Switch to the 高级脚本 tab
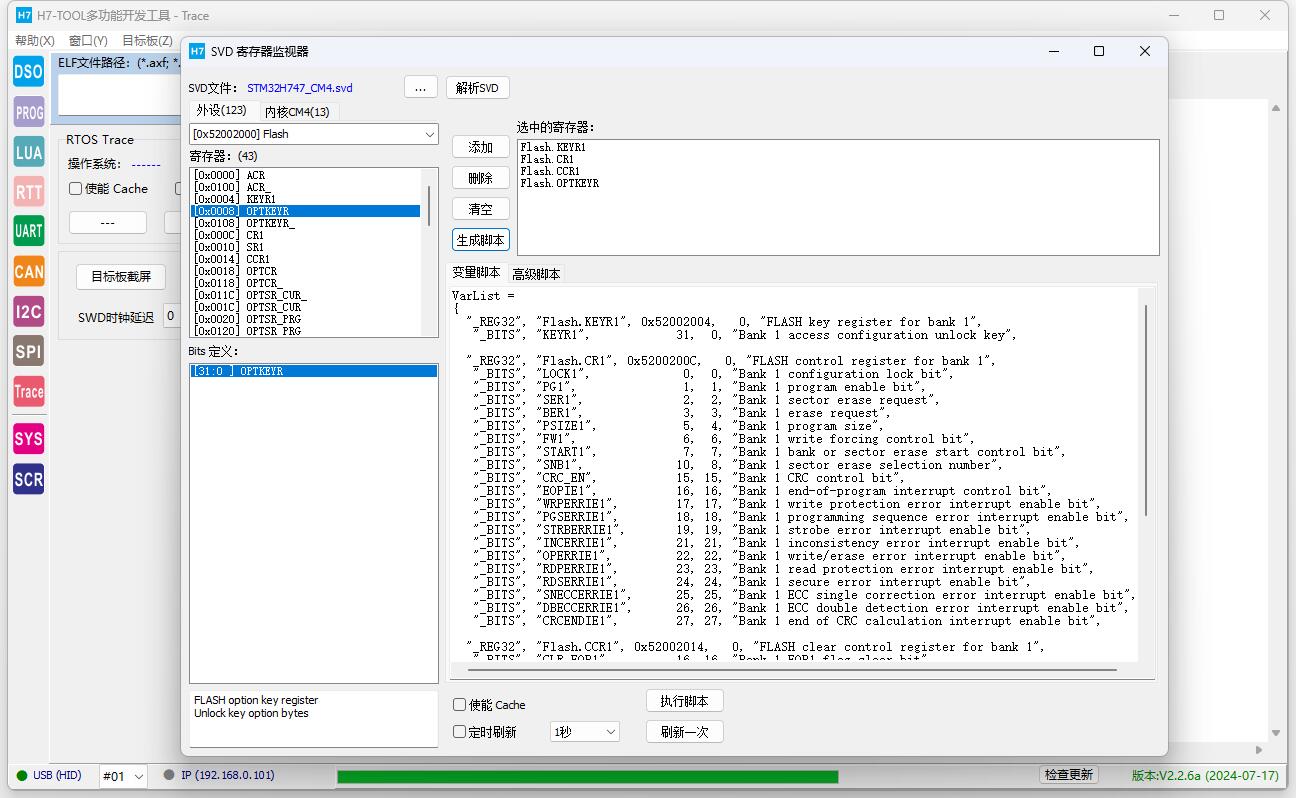1296x798 pixels. pos(536,274)
